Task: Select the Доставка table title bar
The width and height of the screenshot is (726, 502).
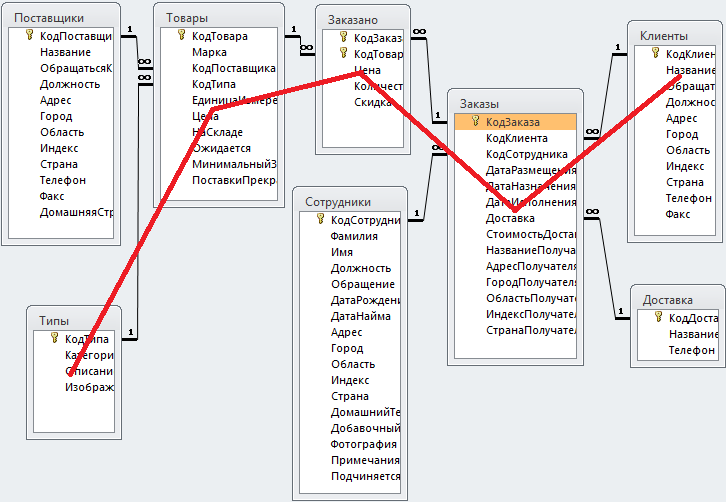Action: [x=677, y=300]
